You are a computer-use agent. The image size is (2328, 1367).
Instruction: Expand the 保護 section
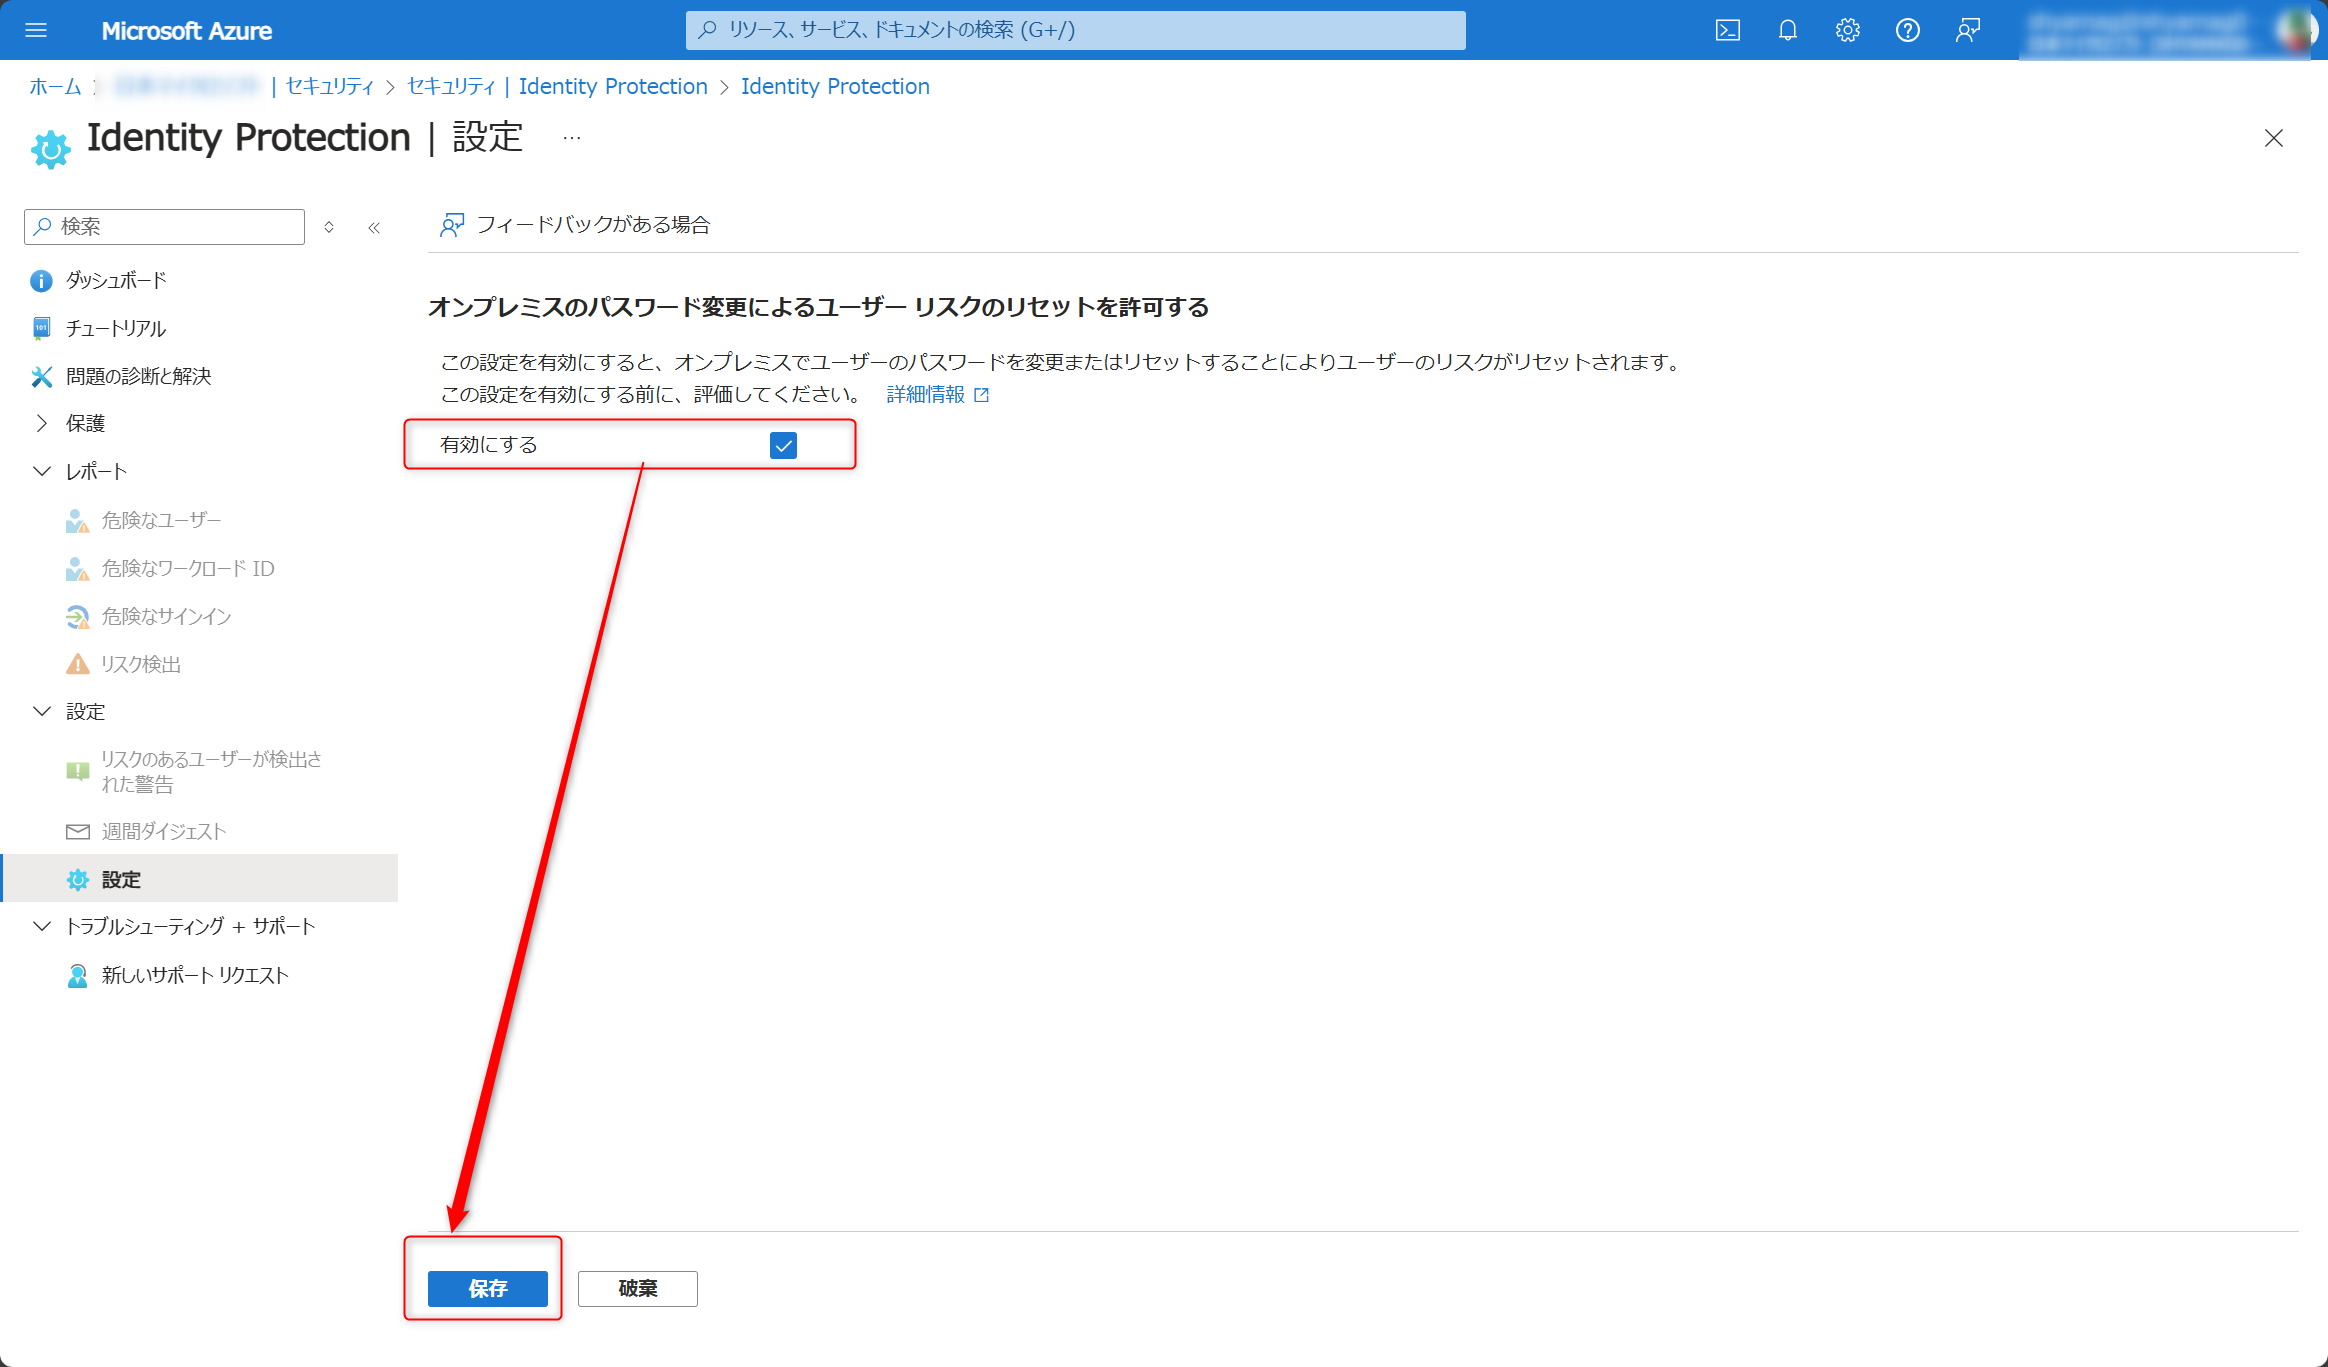(42, 423)
